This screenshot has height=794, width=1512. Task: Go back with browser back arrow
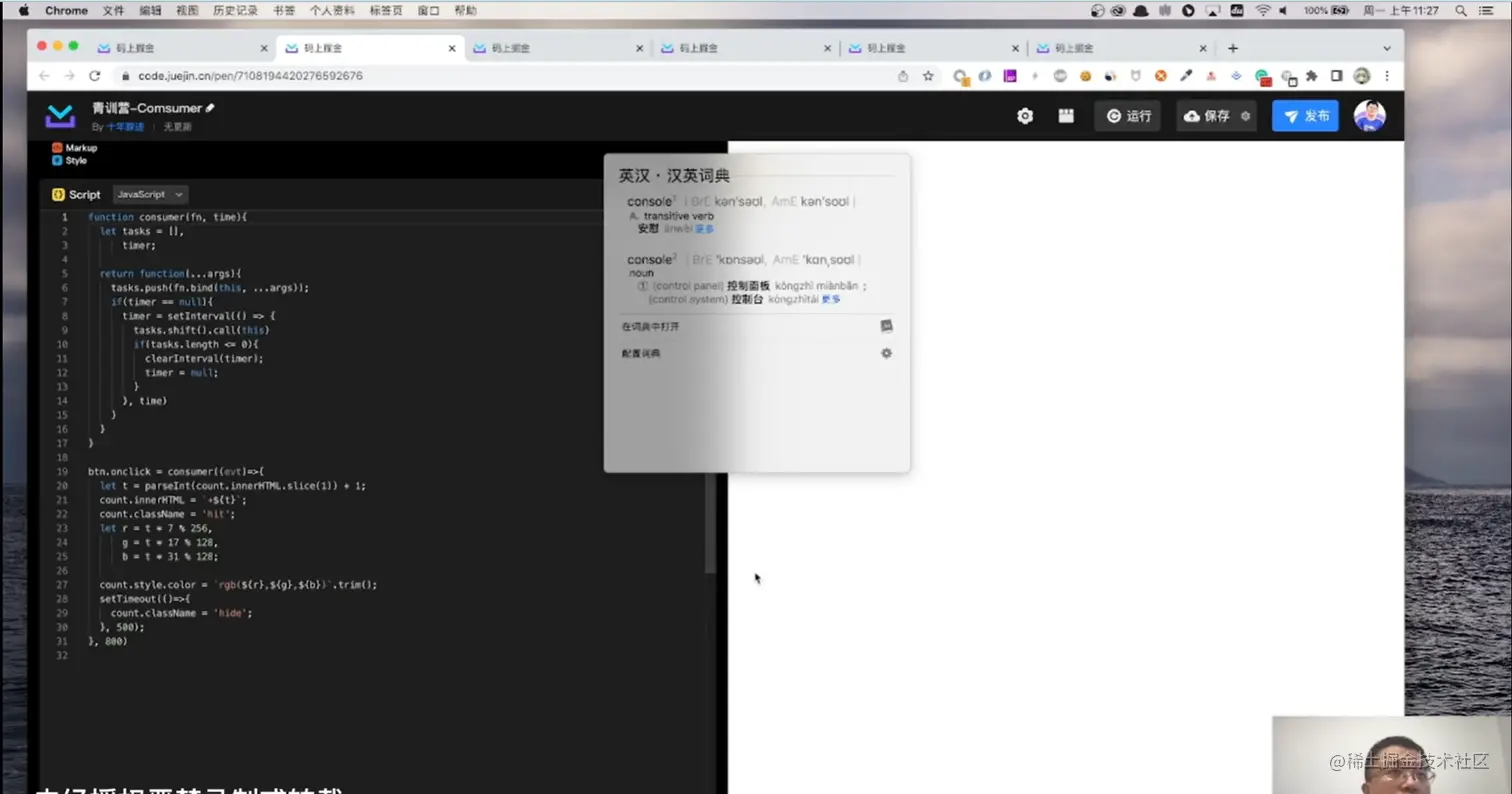coord(44,76)
